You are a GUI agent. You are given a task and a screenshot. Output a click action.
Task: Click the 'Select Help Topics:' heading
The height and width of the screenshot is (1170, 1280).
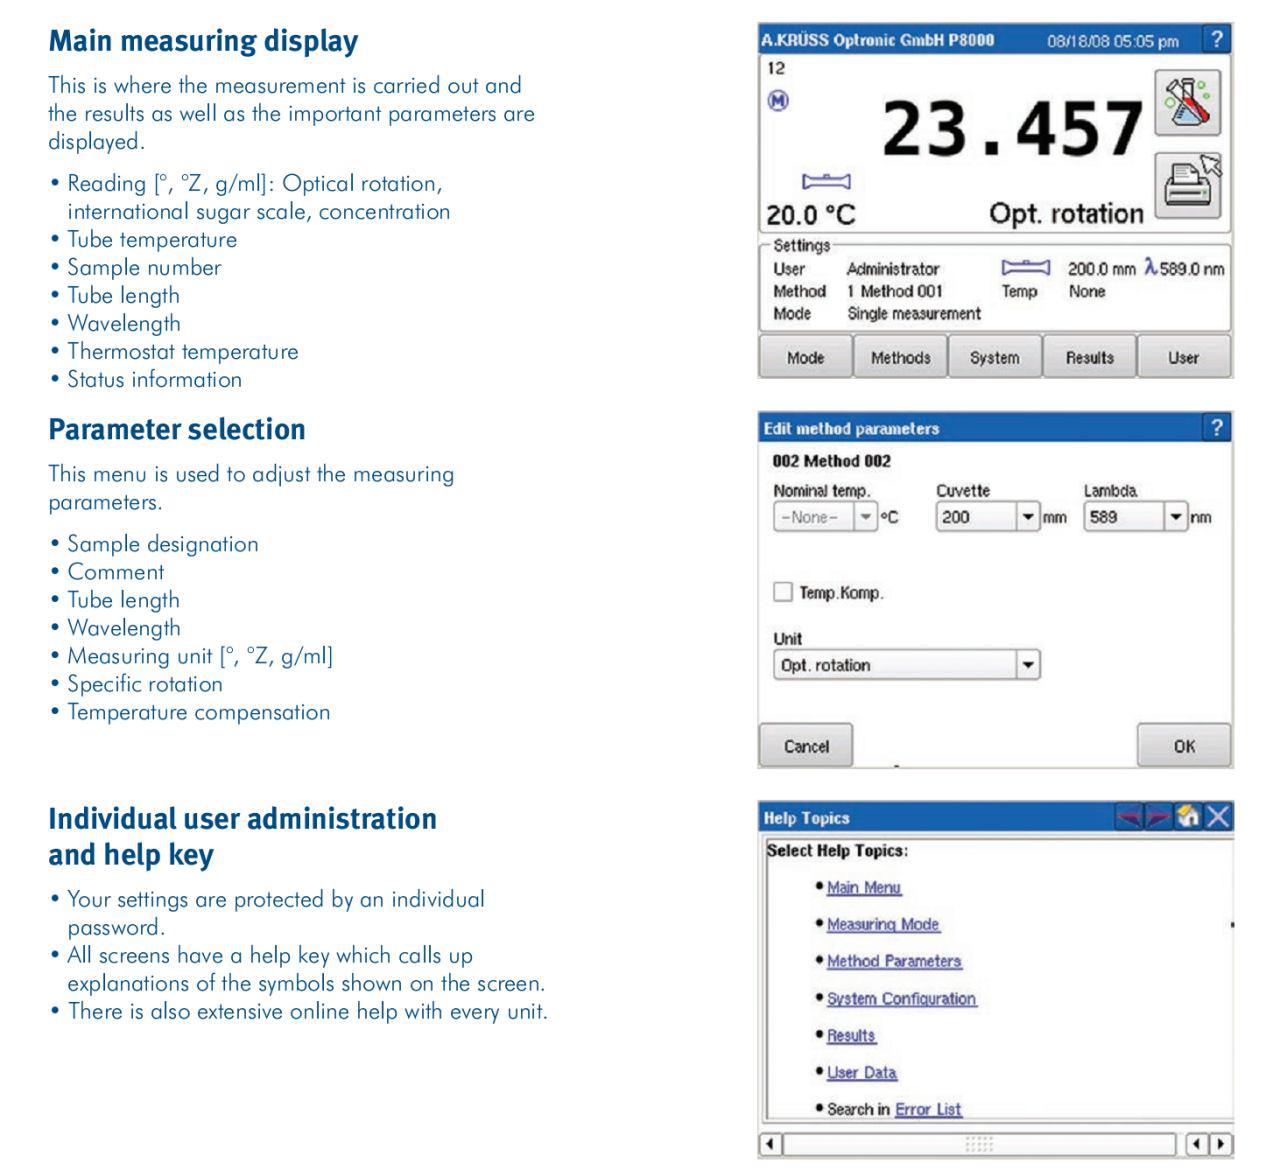[837, 850]
